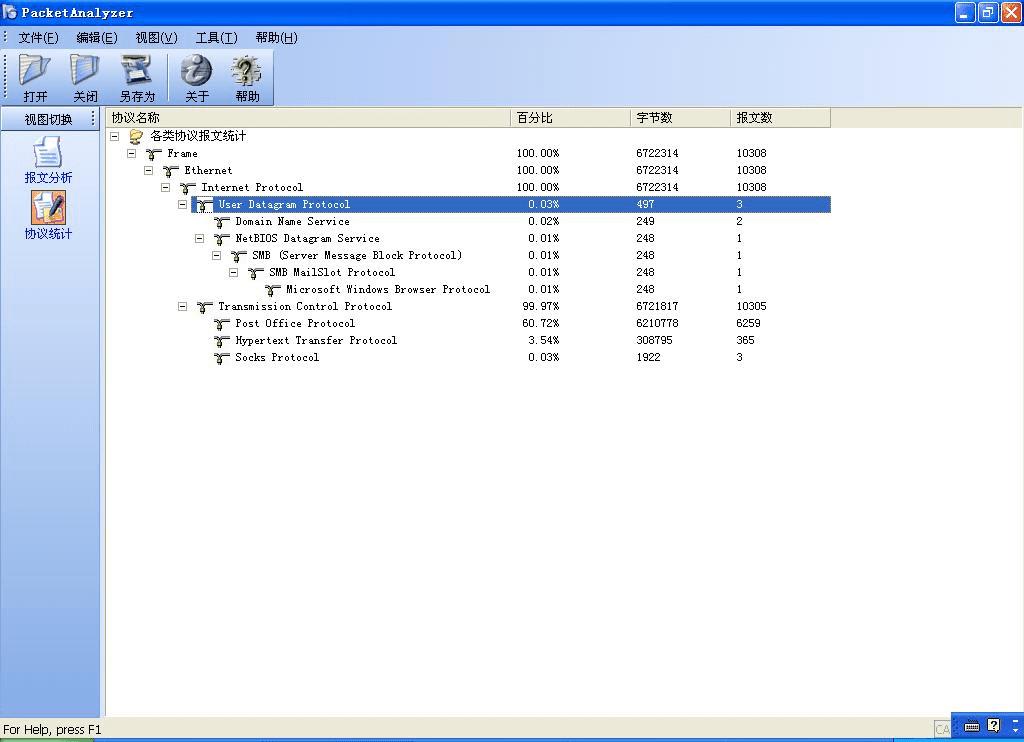Open the 视图(V) menu
The height and width of the screenshot is (742, 1024).
[156, 38]
